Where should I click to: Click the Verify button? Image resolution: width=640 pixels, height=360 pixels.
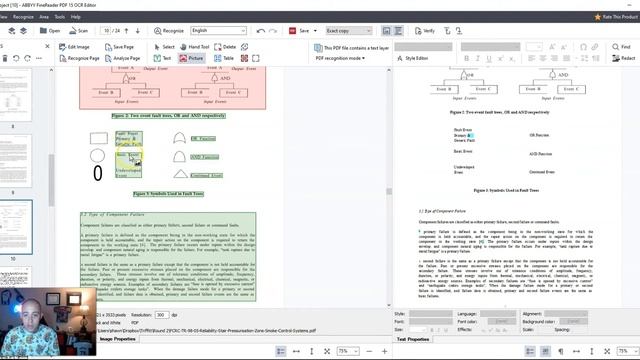click(424, 31)
